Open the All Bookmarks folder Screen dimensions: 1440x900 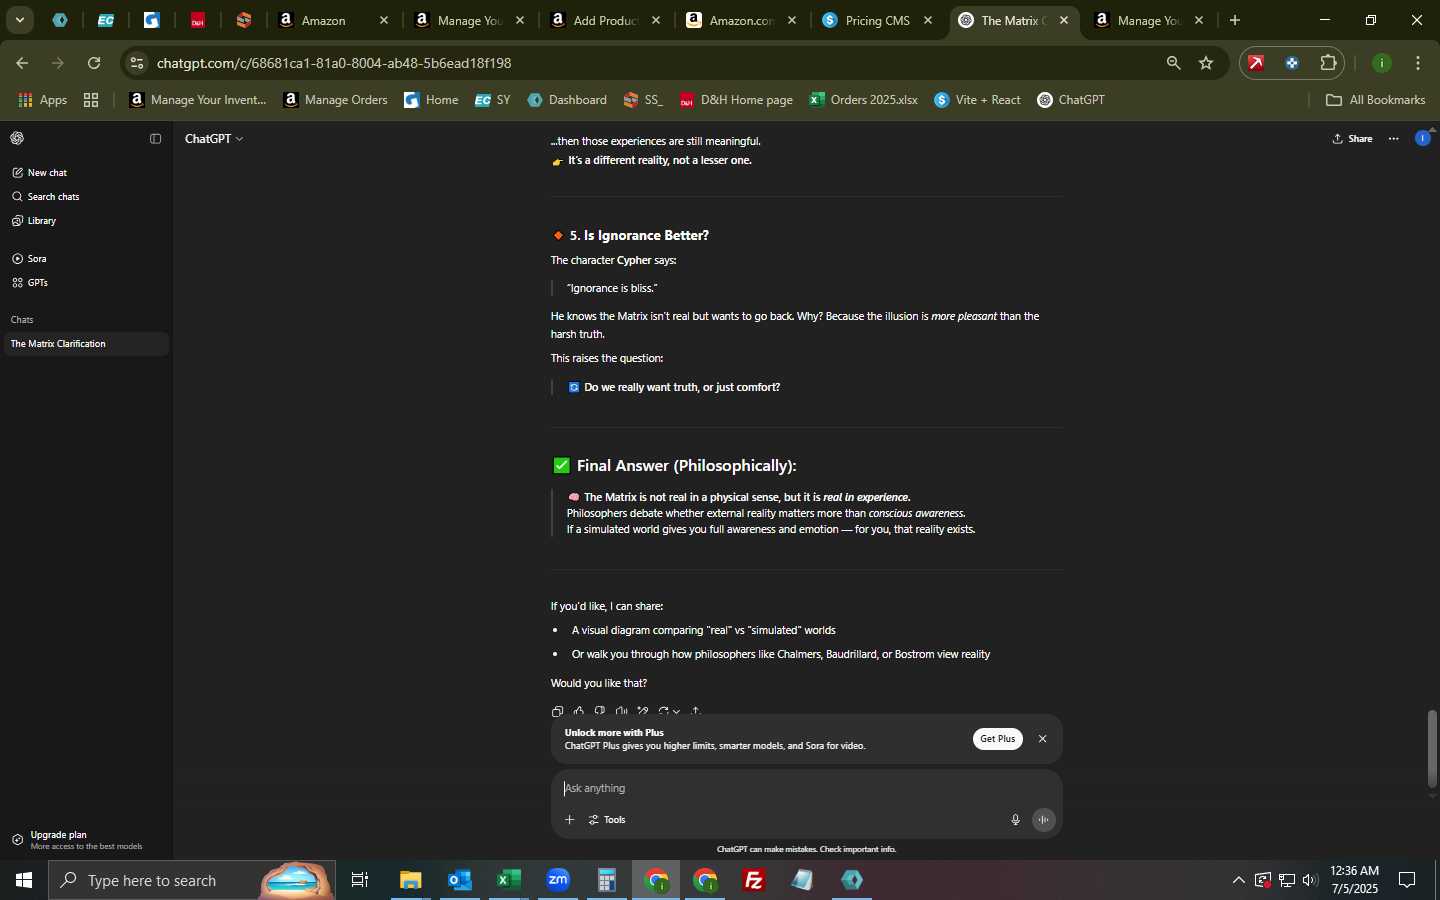tap(1375, 100)
